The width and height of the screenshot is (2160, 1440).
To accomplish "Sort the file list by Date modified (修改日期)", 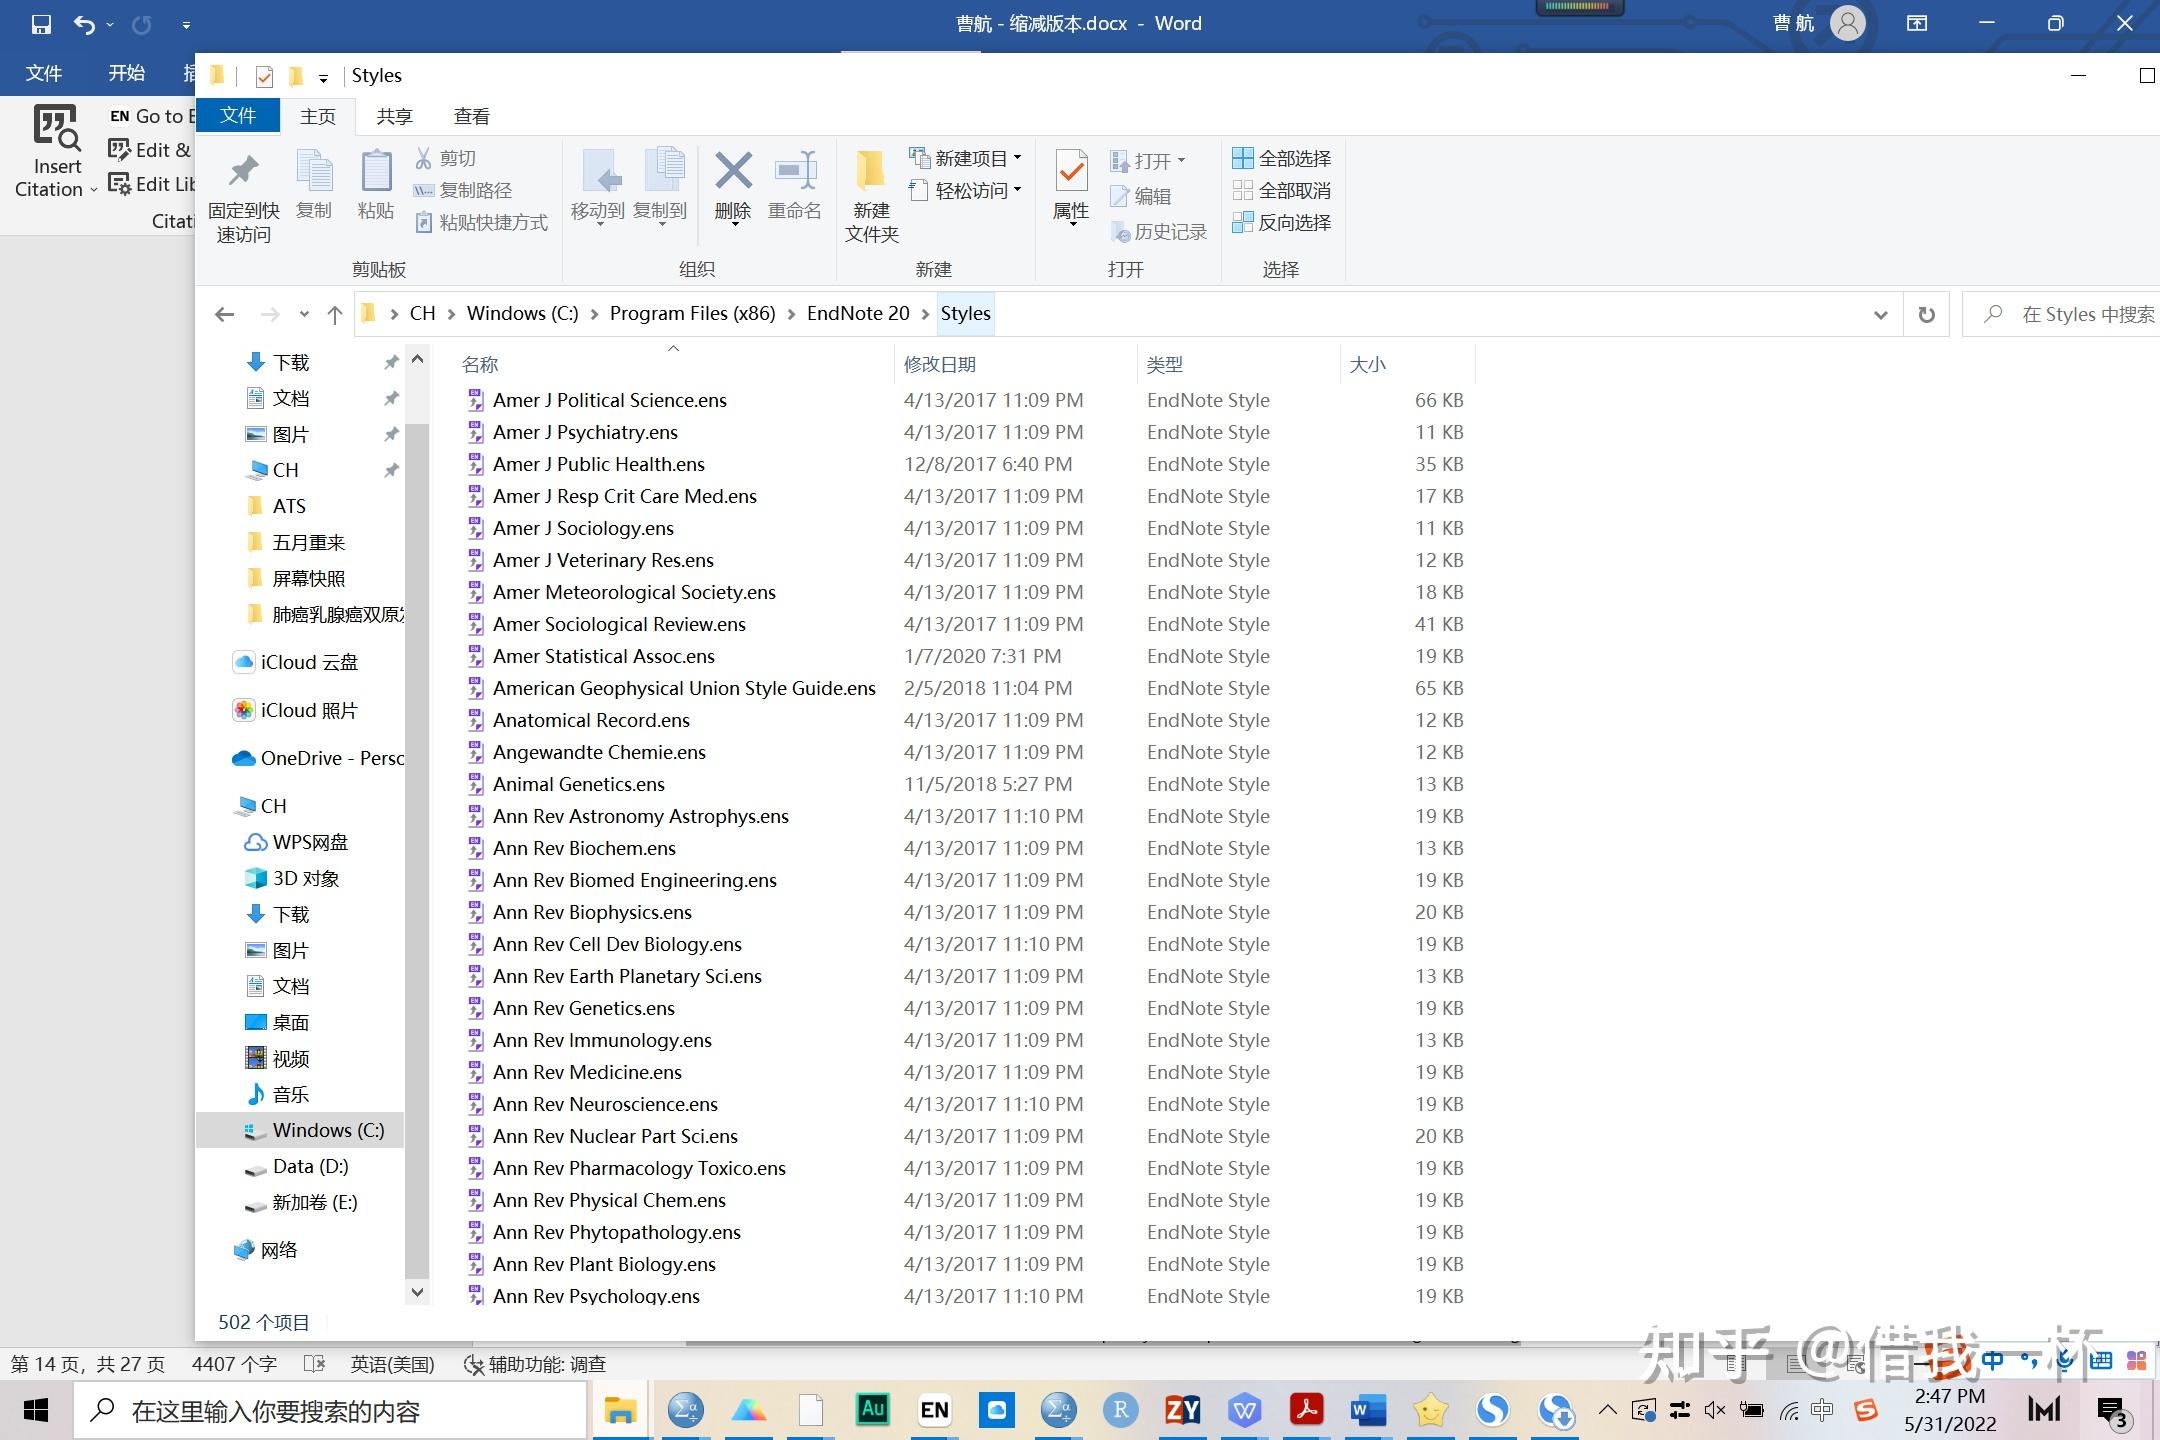I will 1015,364.
